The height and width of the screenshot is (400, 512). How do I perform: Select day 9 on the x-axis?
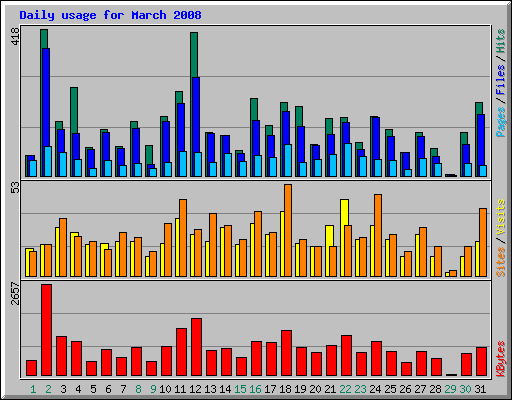click(x=153, y=389)
